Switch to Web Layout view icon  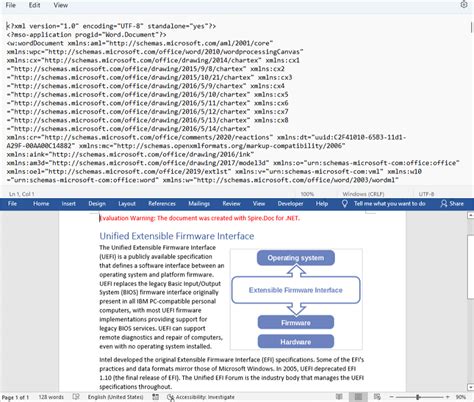click(377, 397)
